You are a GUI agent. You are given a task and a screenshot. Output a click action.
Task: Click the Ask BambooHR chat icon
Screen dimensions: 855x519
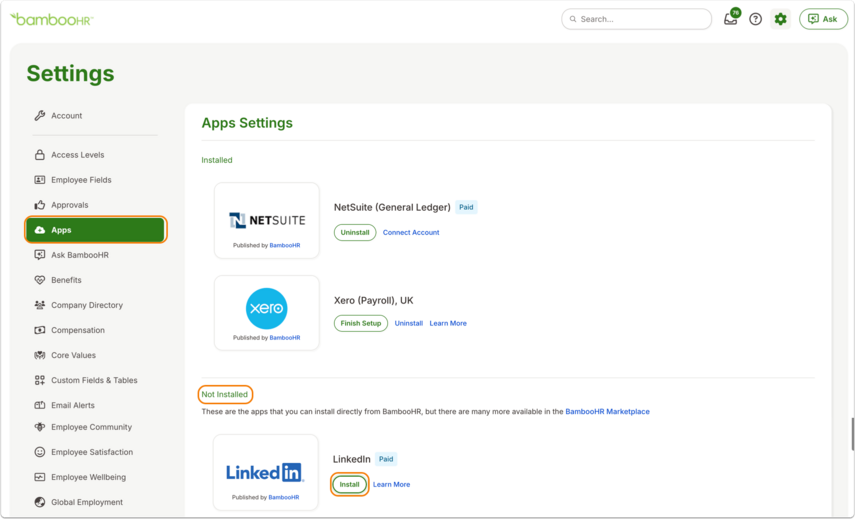(40, 255)
